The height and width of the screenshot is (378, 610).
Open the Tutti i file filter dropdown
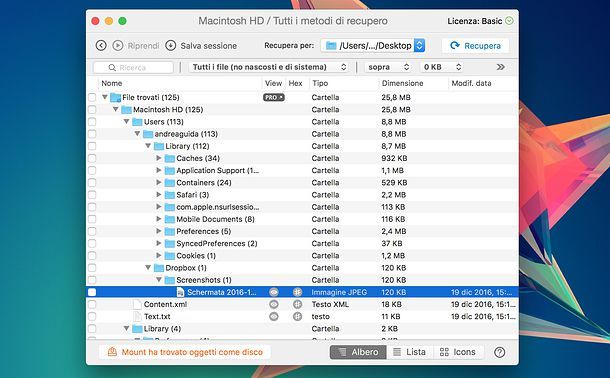268,67
